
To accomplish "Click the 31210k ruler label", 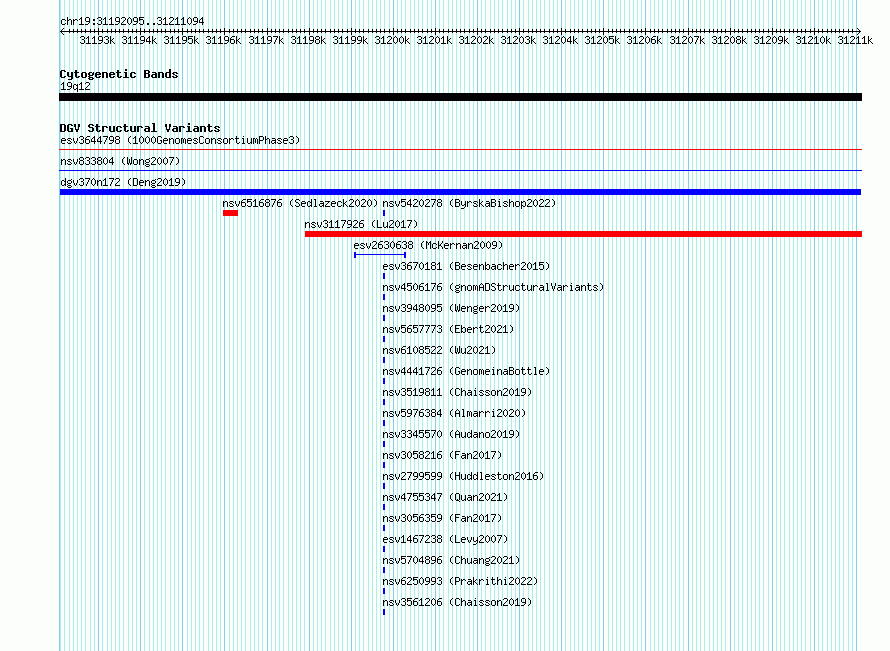I will click(x=813, y=40).
